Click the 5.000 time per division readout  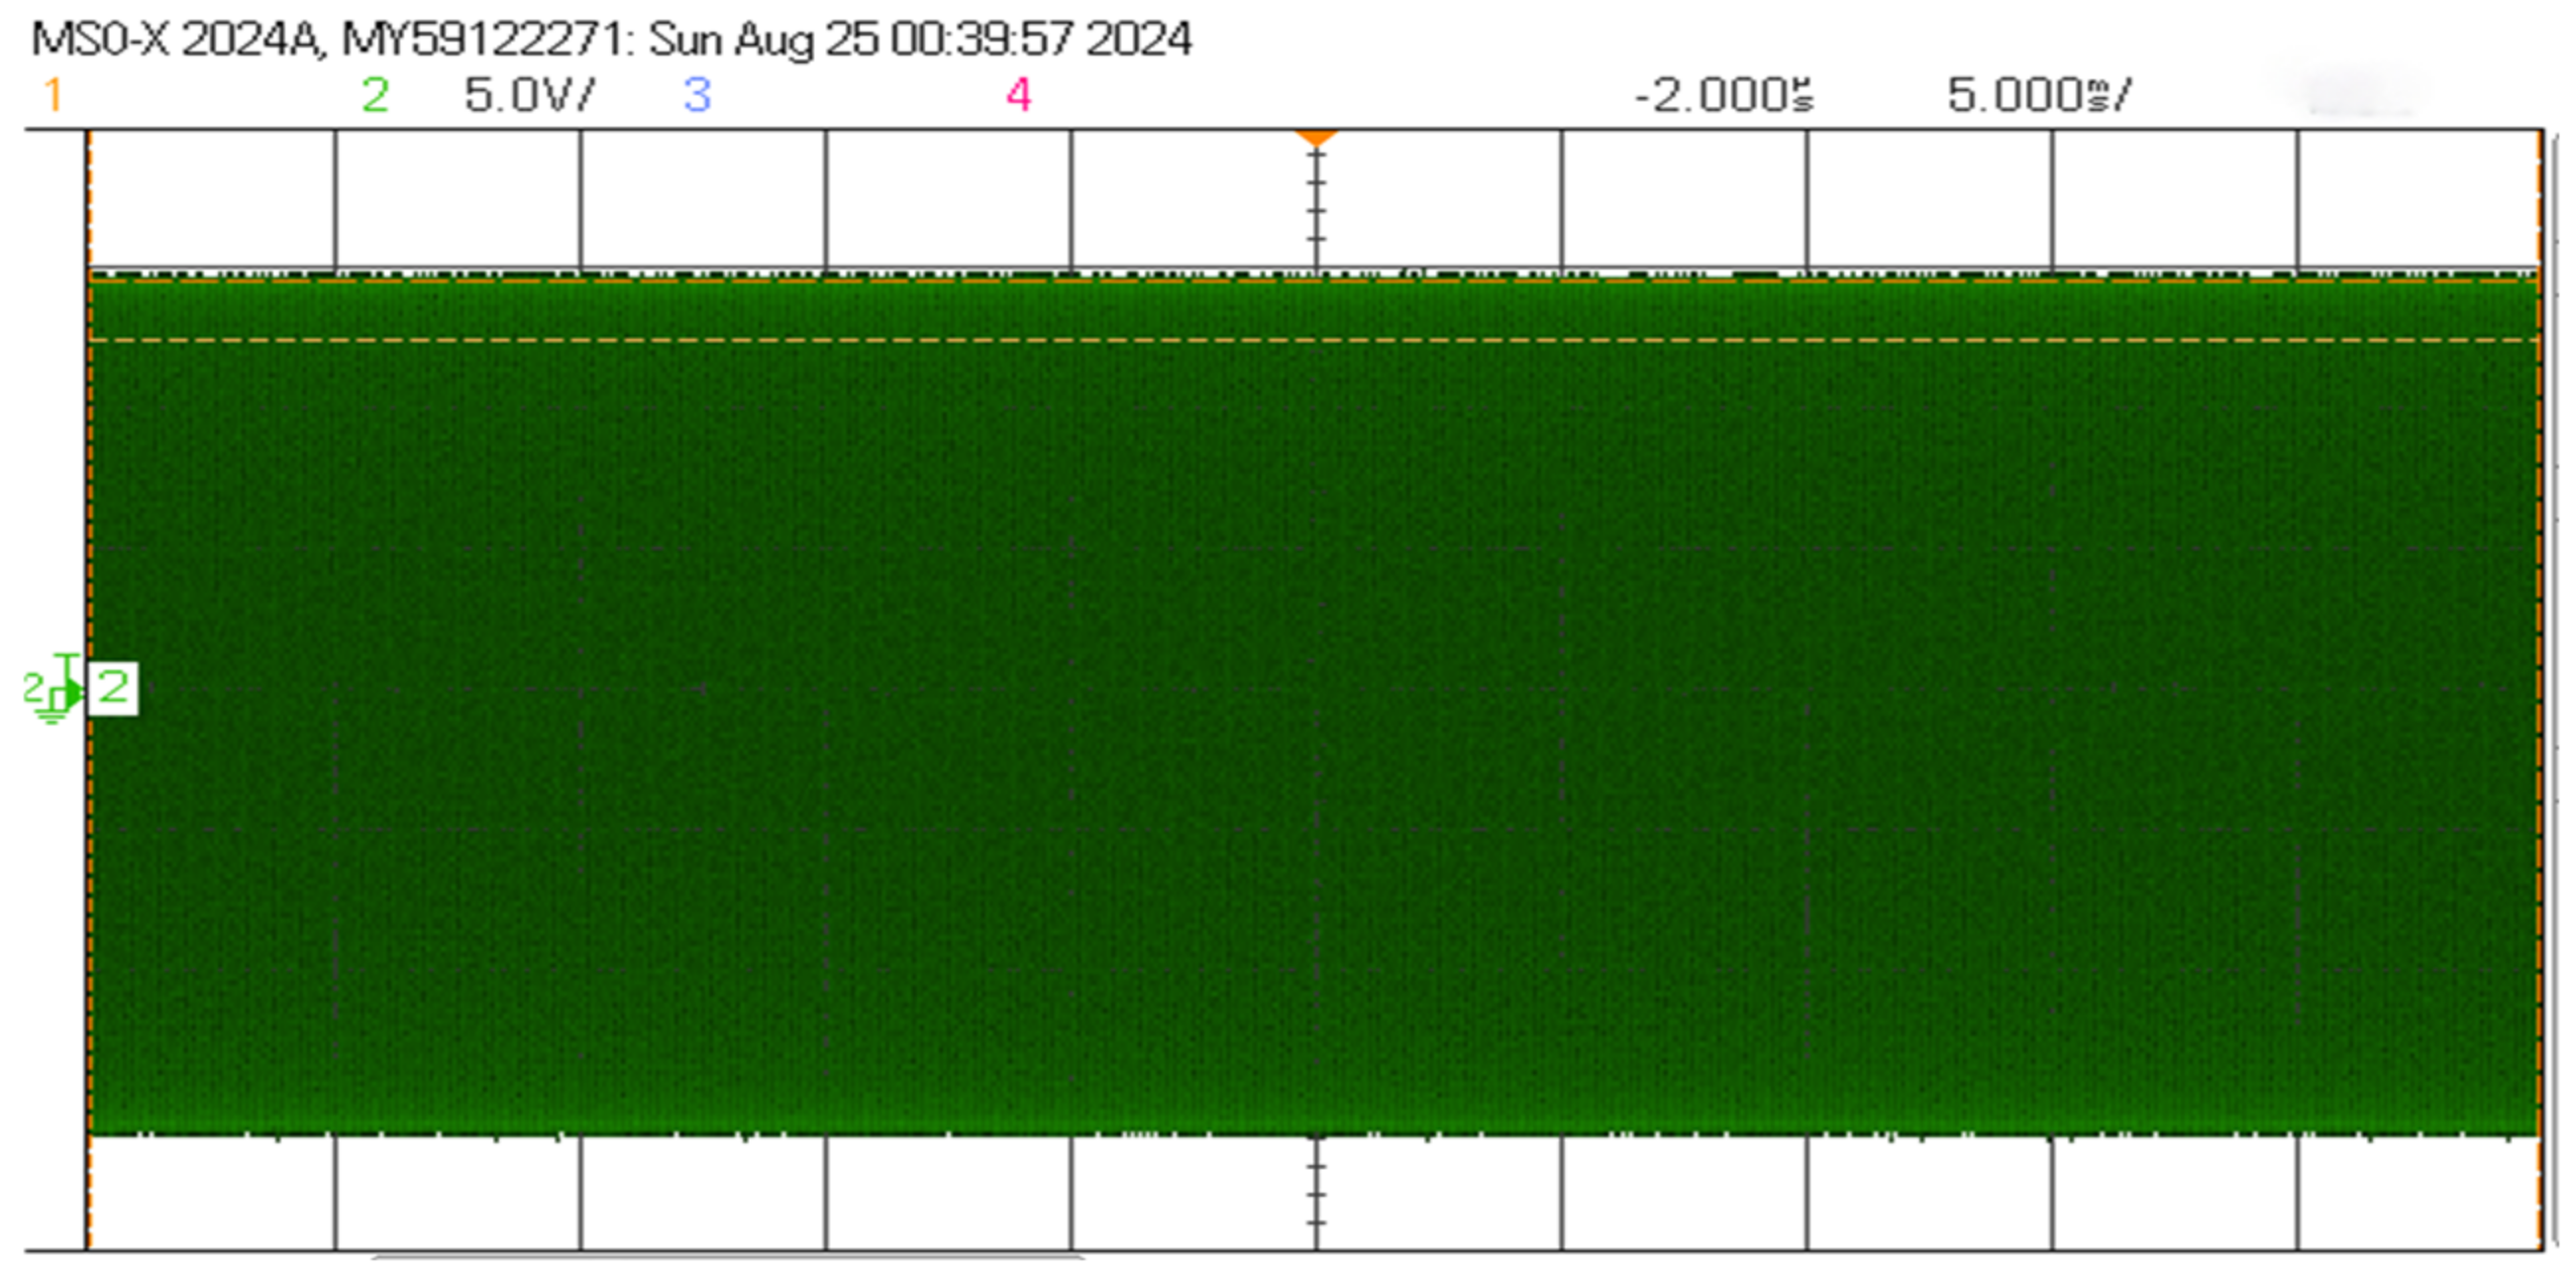point(2038,96)
